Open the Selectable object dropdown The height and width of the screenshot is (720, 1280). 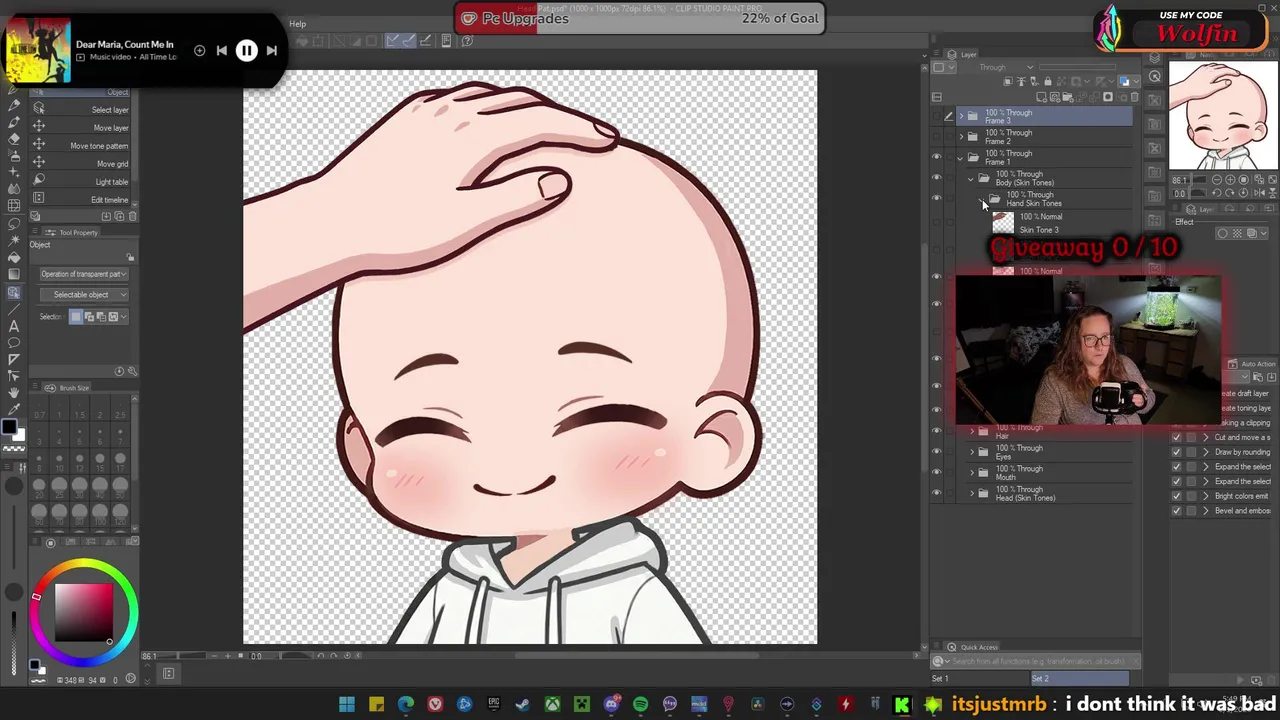click(84, 295)
